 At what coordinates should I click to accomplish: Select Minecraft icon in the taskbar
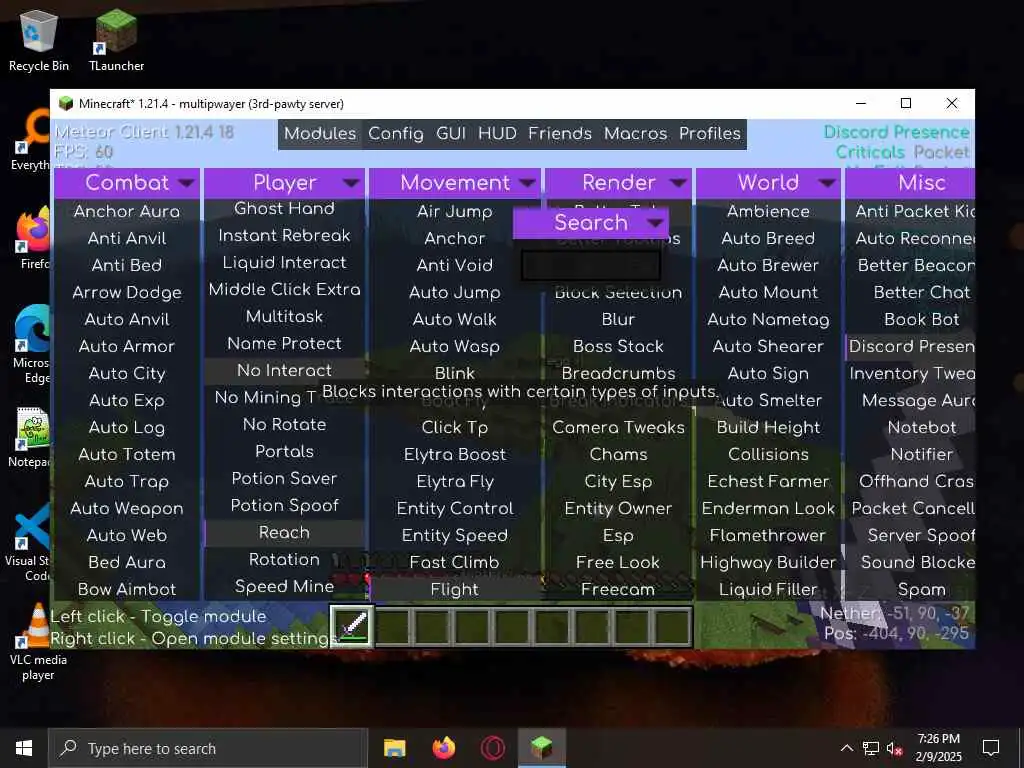pyautogui.click(x=541, y=748)
